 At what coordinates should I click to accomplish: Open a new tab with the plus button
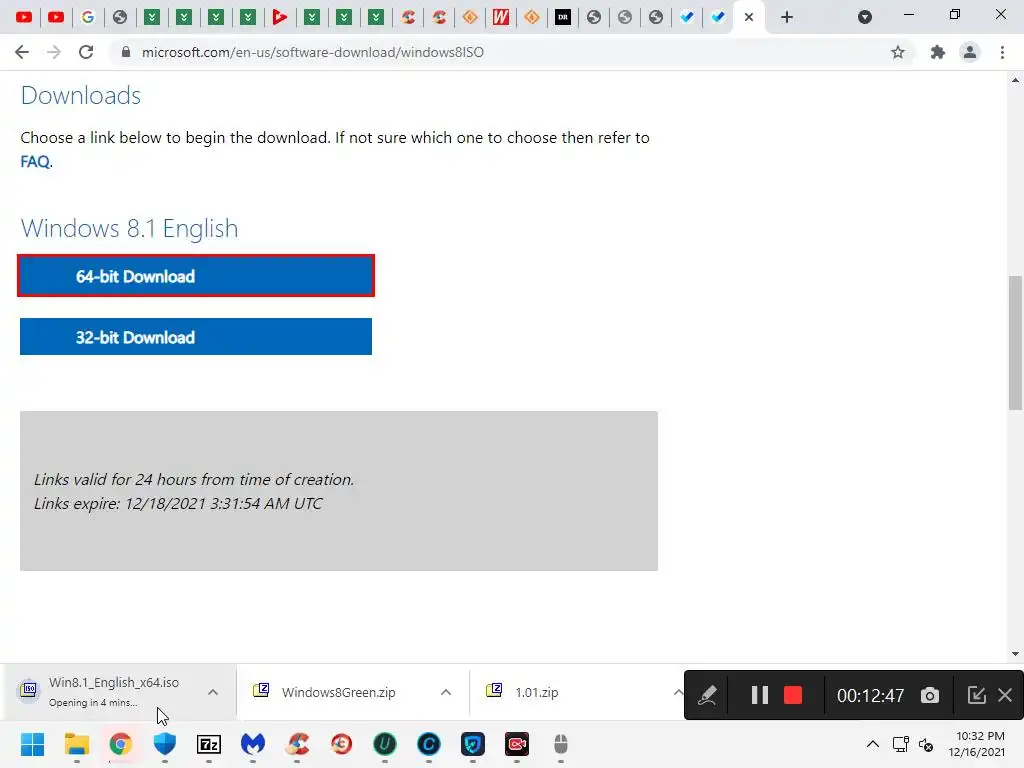pos(787,17)
